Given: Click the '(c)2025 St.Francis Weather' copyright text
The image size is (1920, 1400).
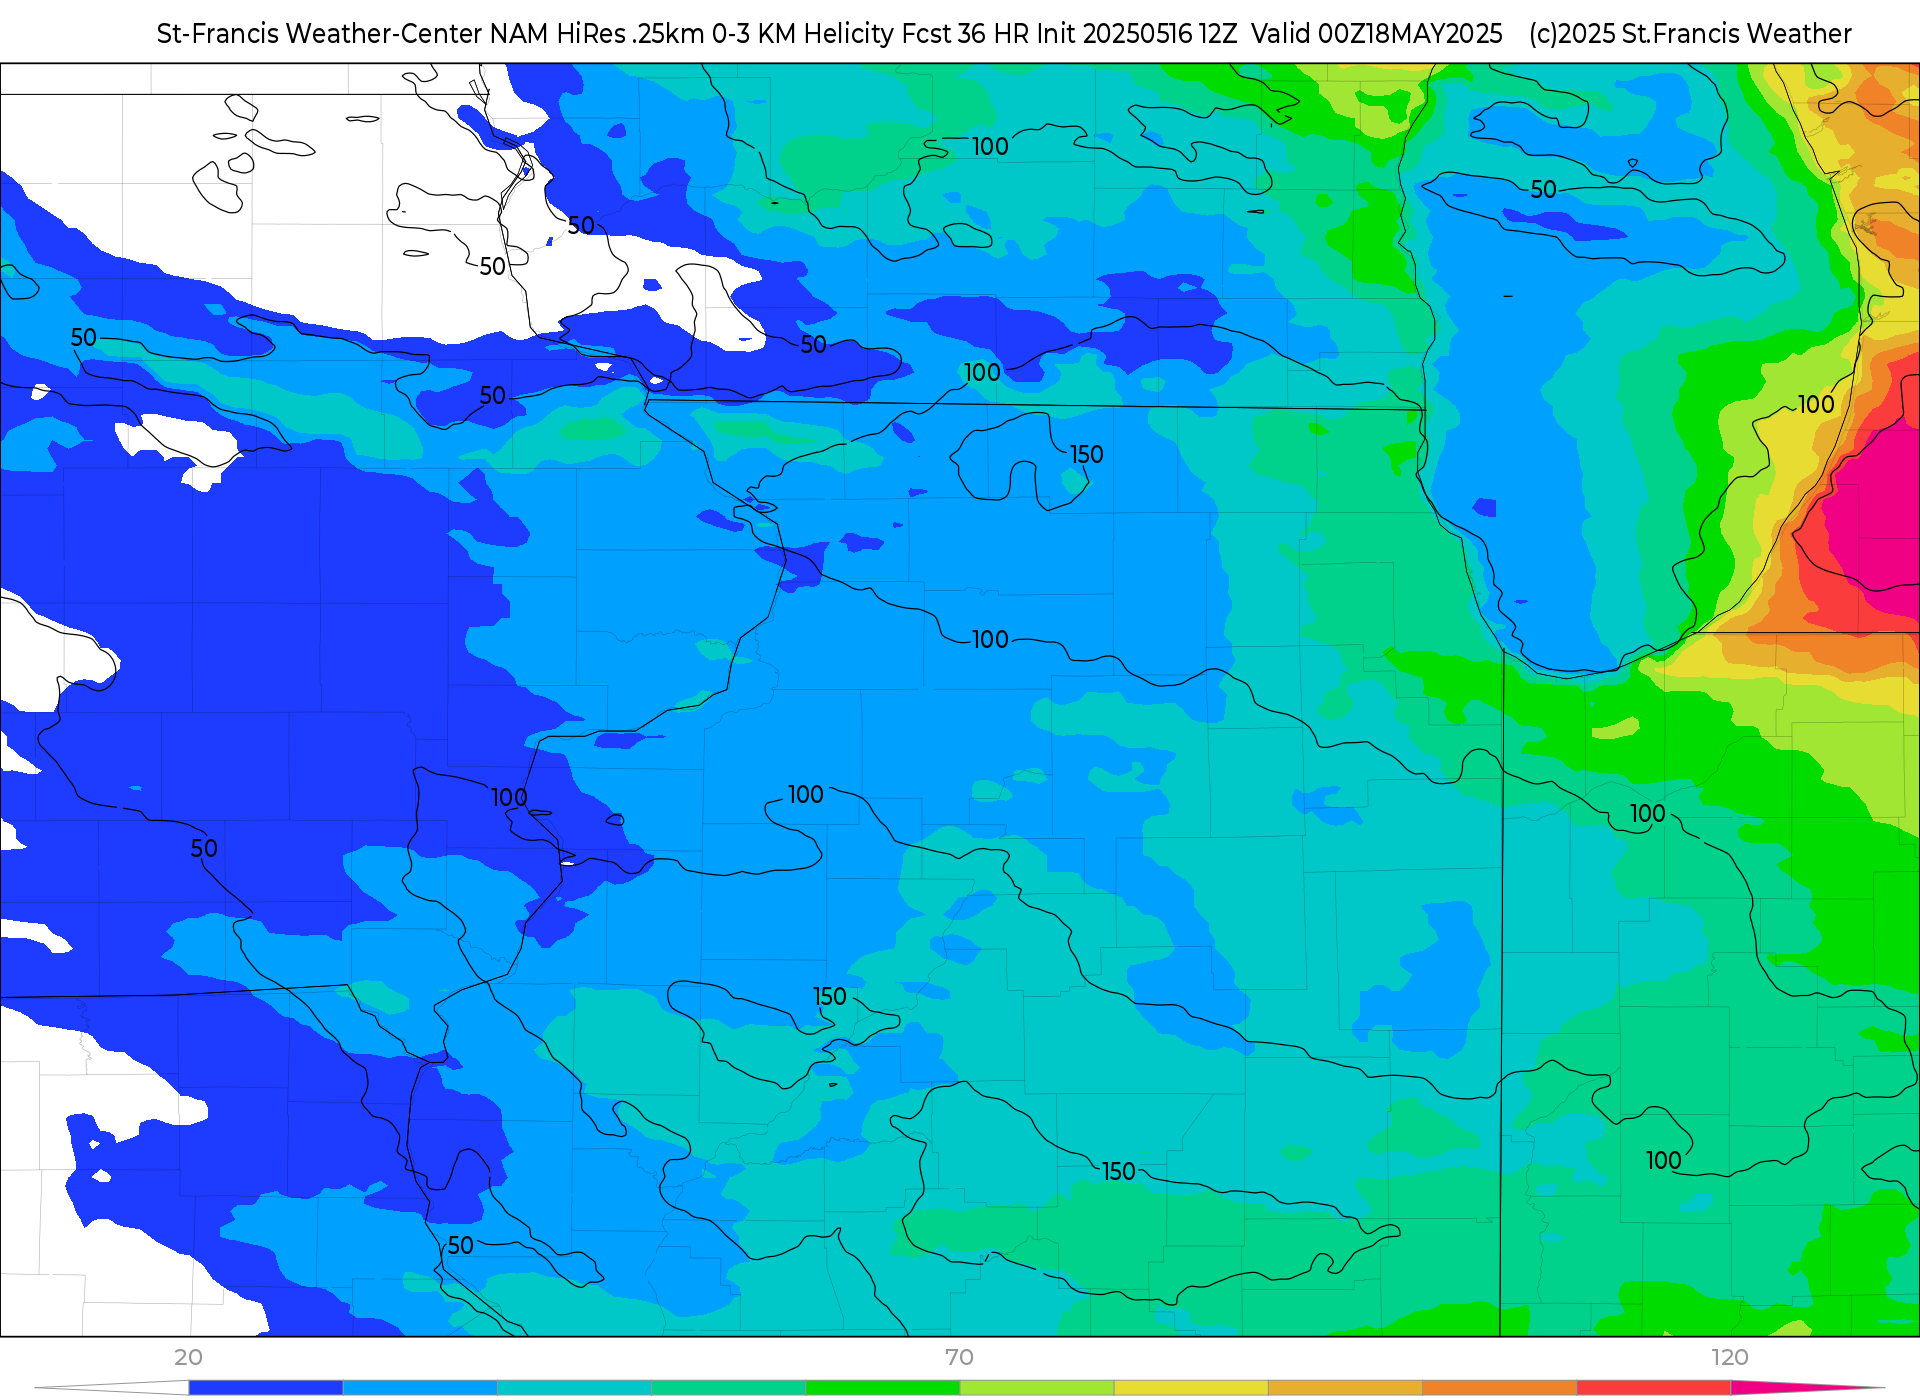Looking at the screenshot, I should [x=1690, y=34].
